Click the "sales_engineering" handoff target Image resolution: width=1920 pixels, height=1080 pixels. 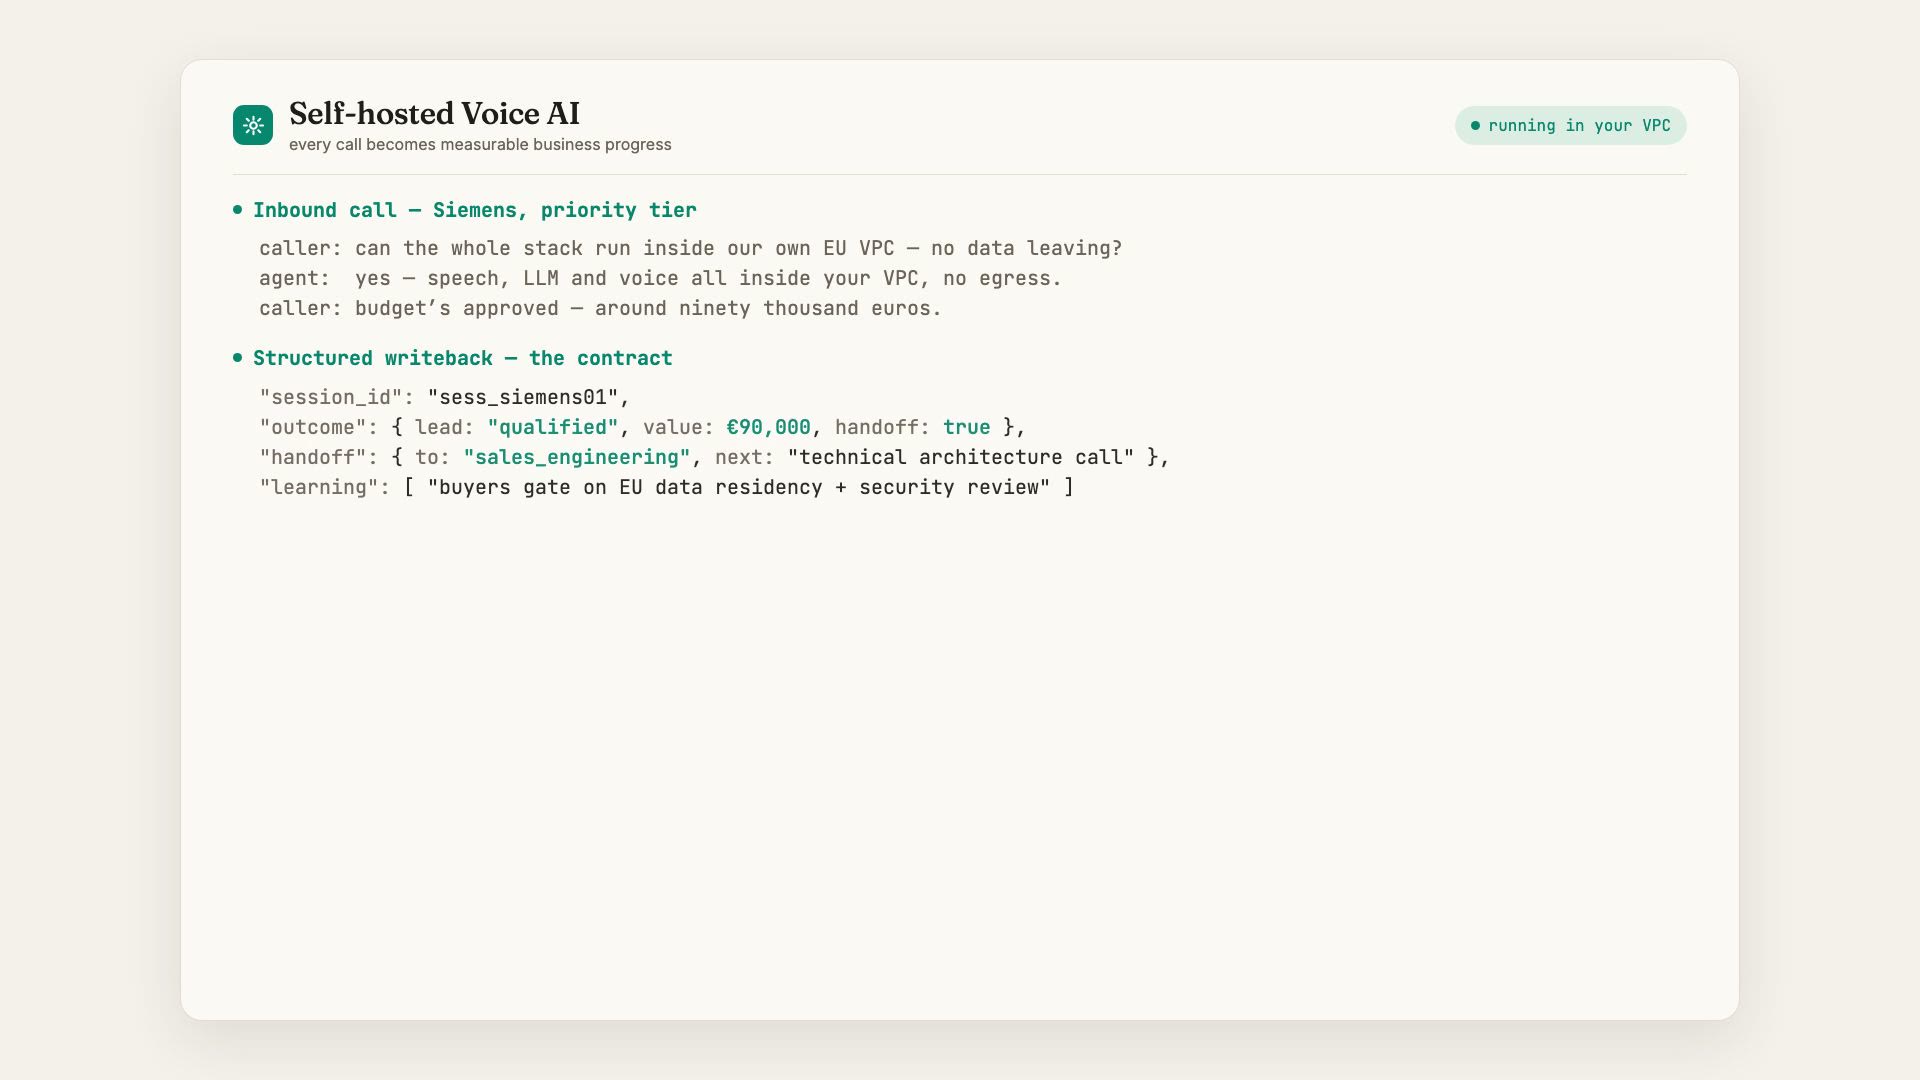[x=577, y=457]
